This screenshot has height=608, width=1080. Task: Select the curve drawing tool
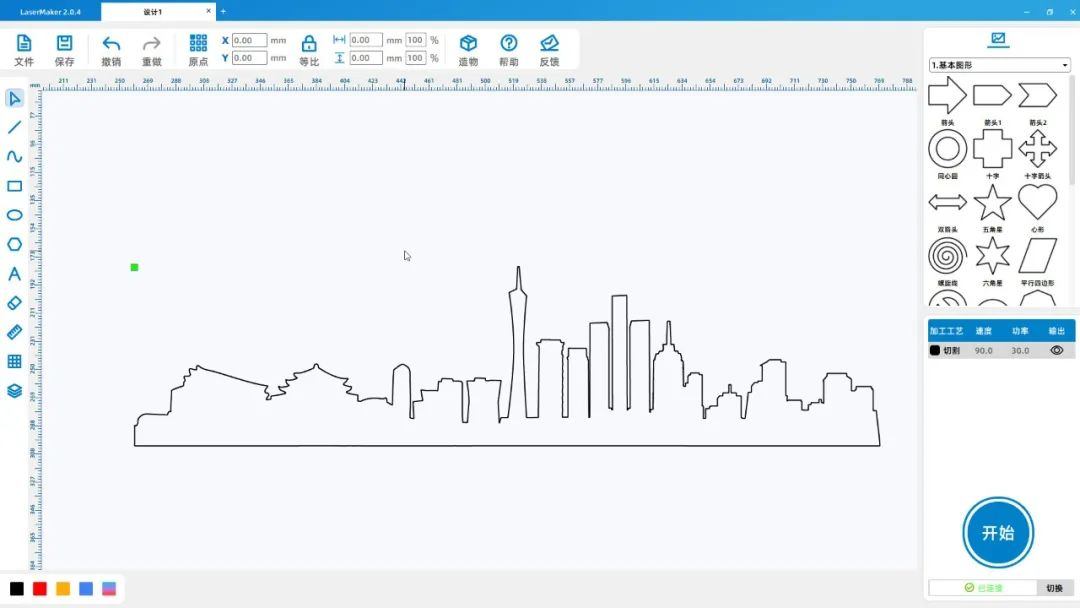[15, 156]
